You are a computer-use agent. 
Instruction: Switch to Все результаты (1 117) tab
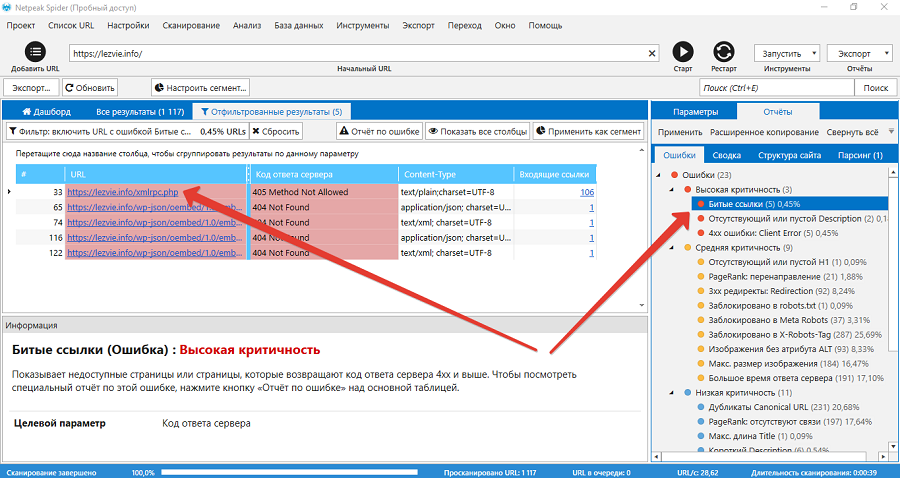140,111
